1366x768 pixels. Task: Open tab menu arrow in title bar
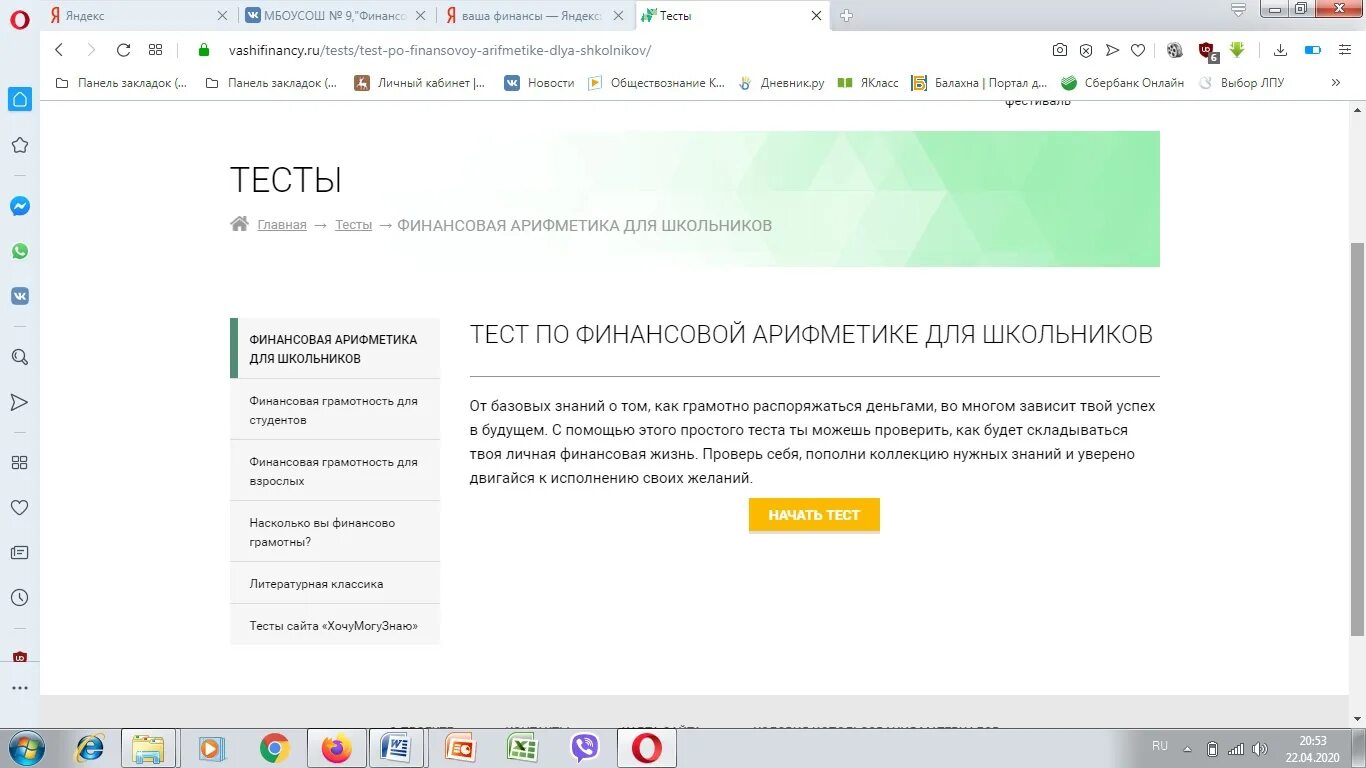(x=1238, y=11)
